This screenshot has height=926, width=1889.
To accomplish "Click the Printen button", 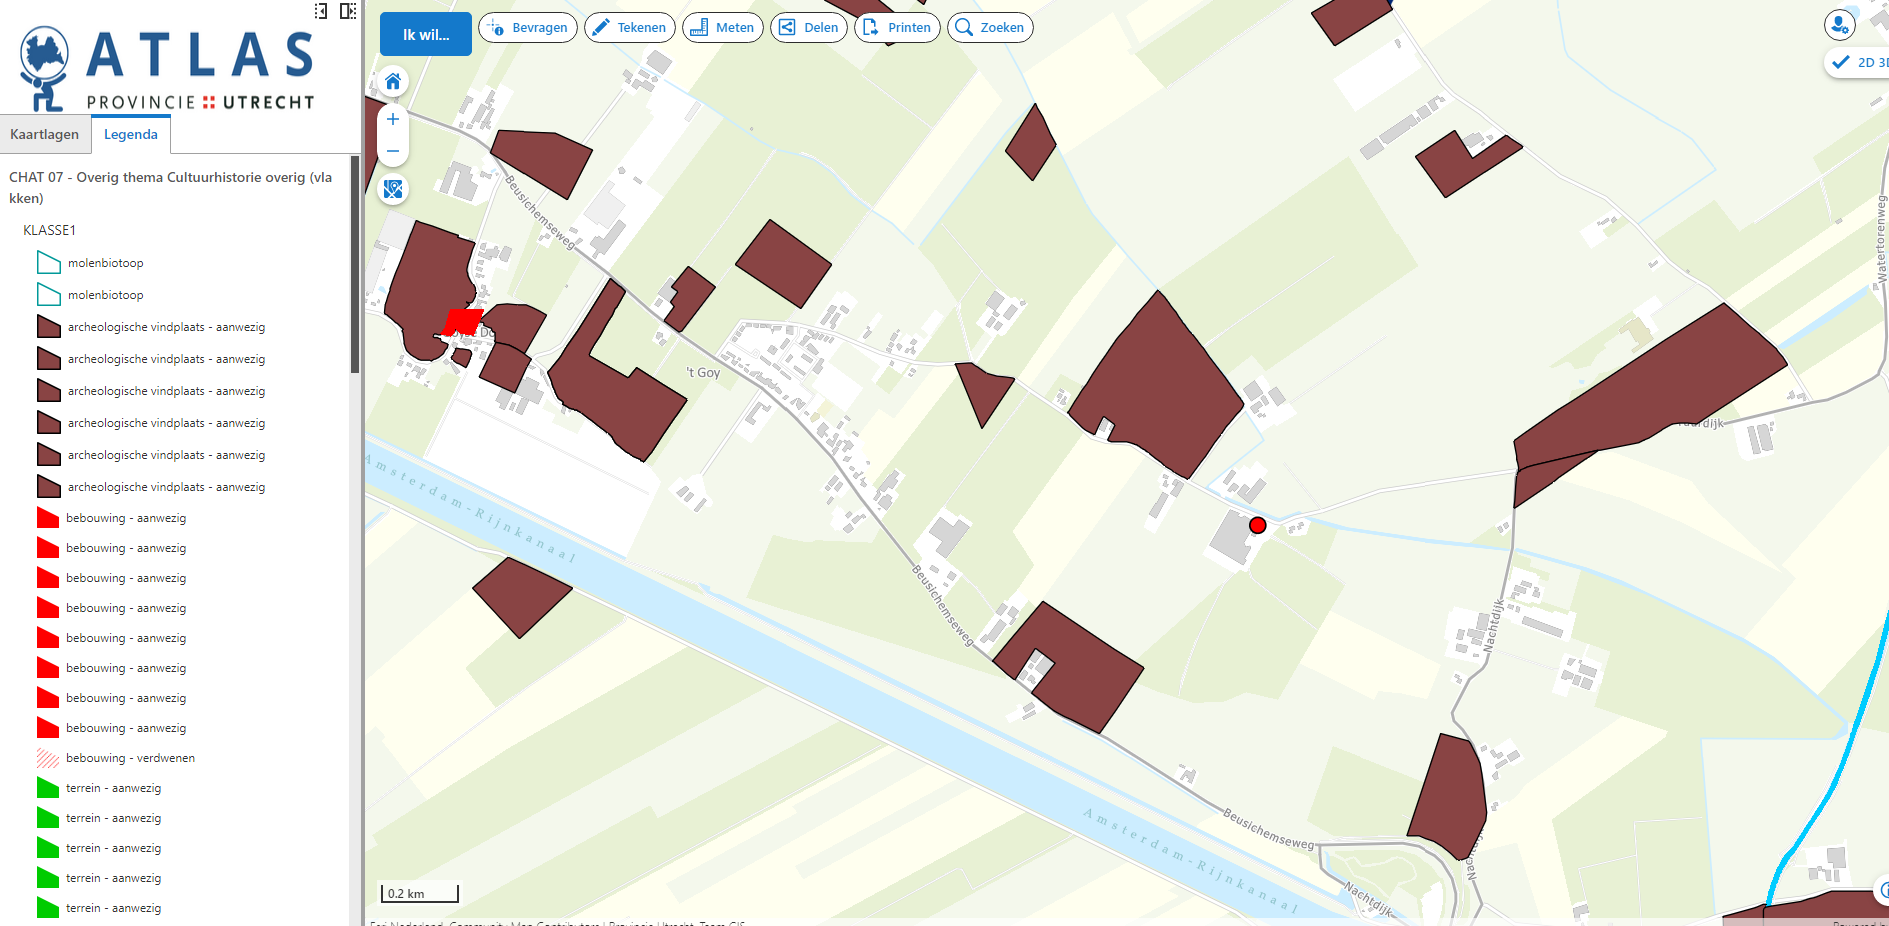I will pos(897,28).
